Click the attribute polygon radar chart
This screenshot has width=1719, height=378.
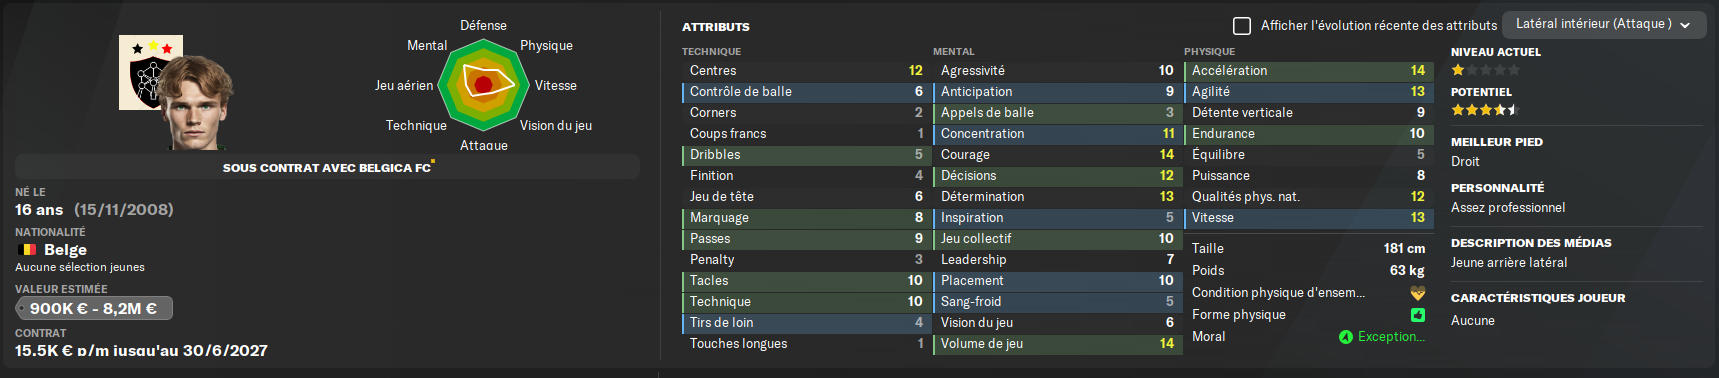click(483, 85)
